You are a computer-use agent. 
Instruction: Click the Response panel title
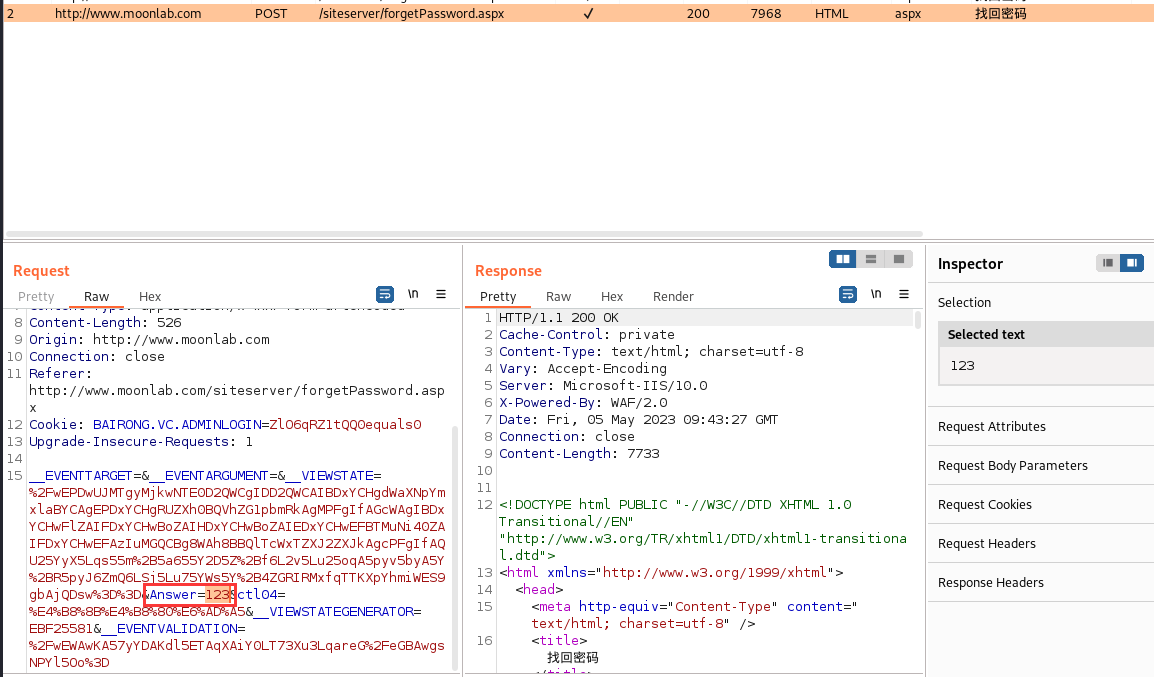(x=508, y=270)
